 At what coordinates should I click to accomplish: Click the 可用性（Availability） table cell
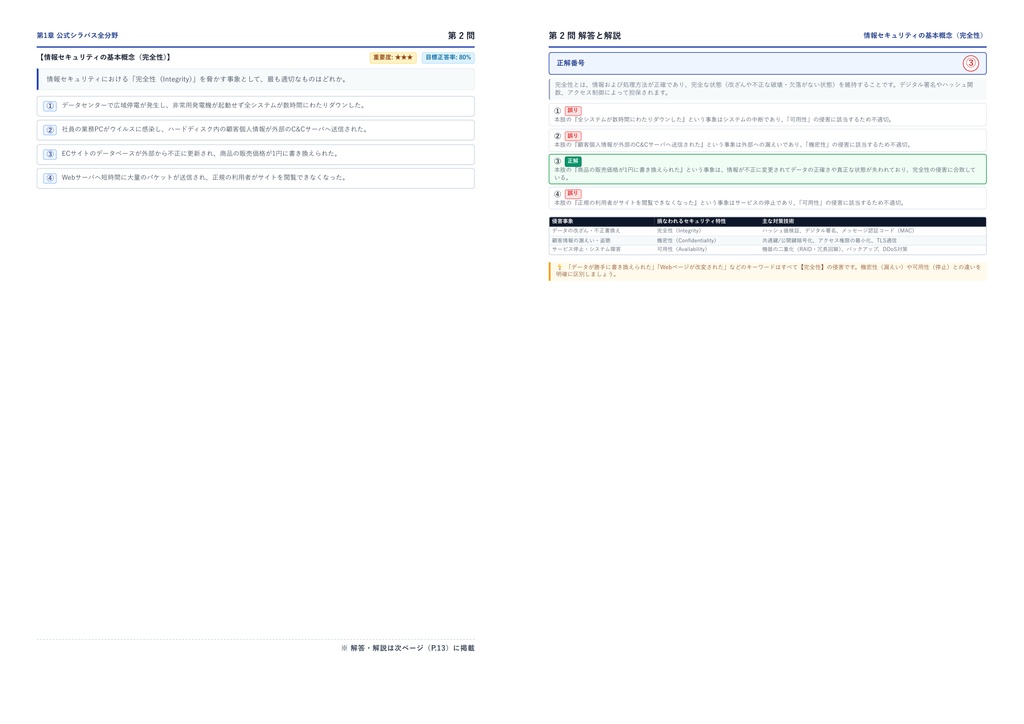[x=682, y=249]
